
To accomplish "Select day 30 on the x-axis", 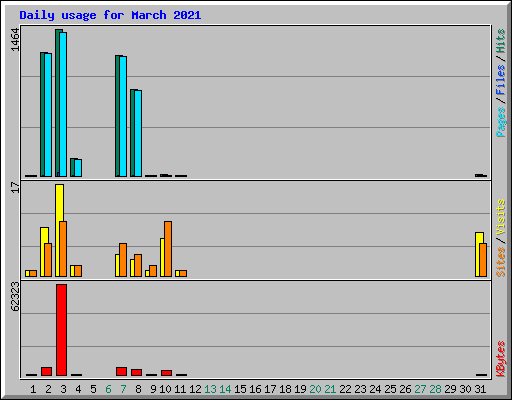I will [x=465, y=389].
